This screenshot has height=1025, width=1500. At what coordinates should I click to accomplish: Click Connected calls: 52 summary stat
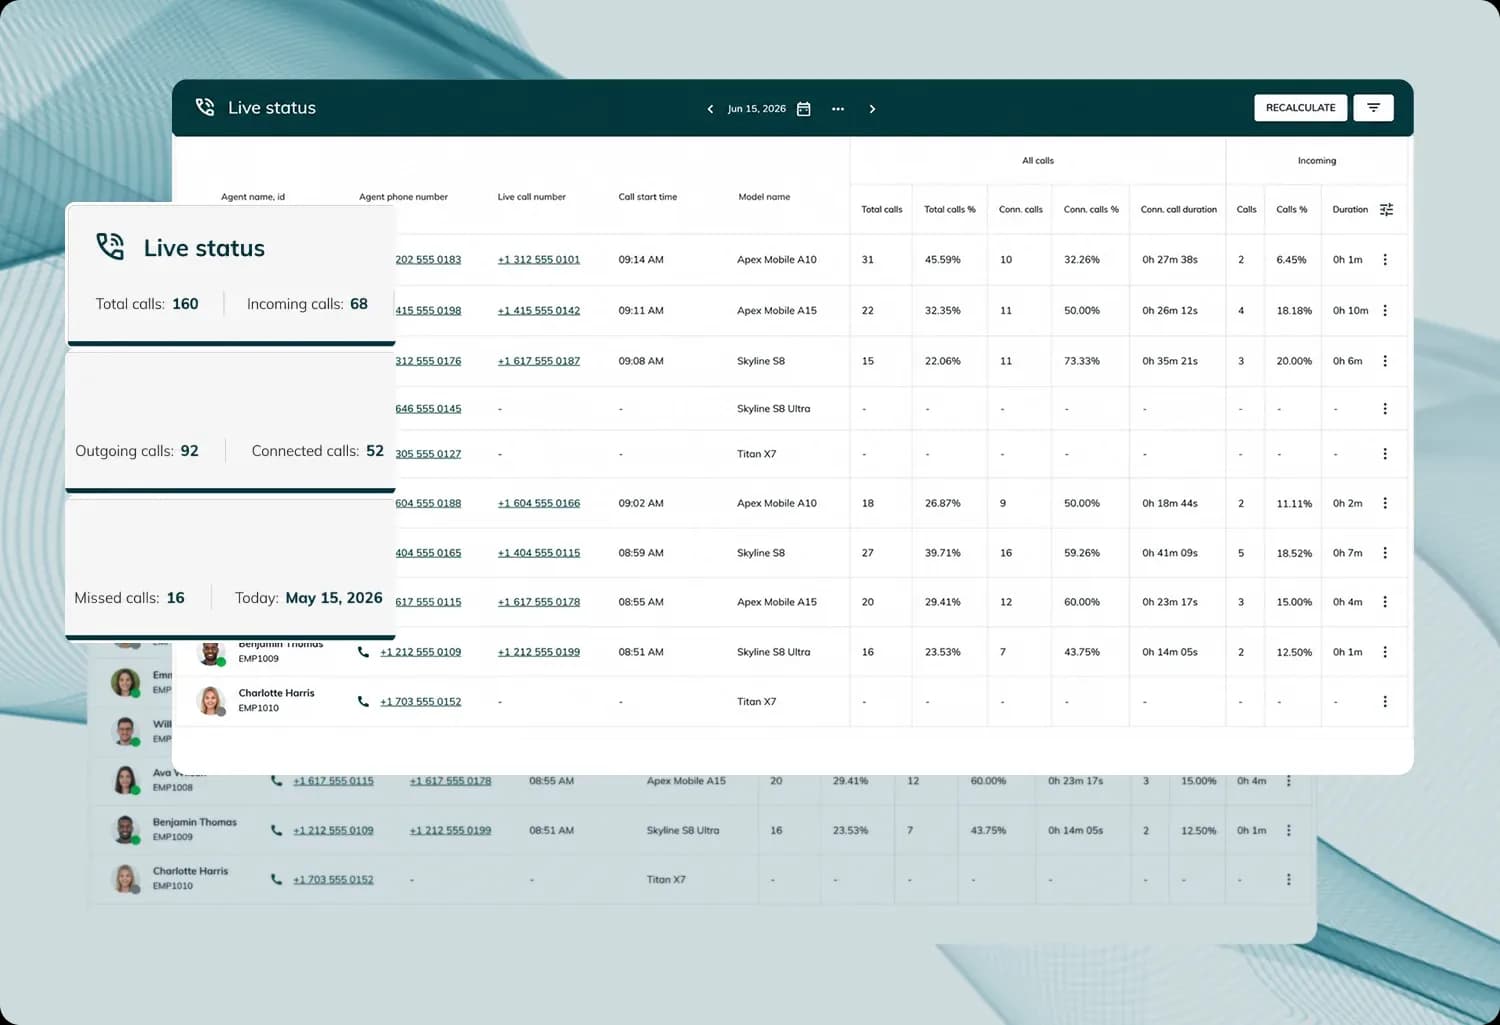pos(318,451)
